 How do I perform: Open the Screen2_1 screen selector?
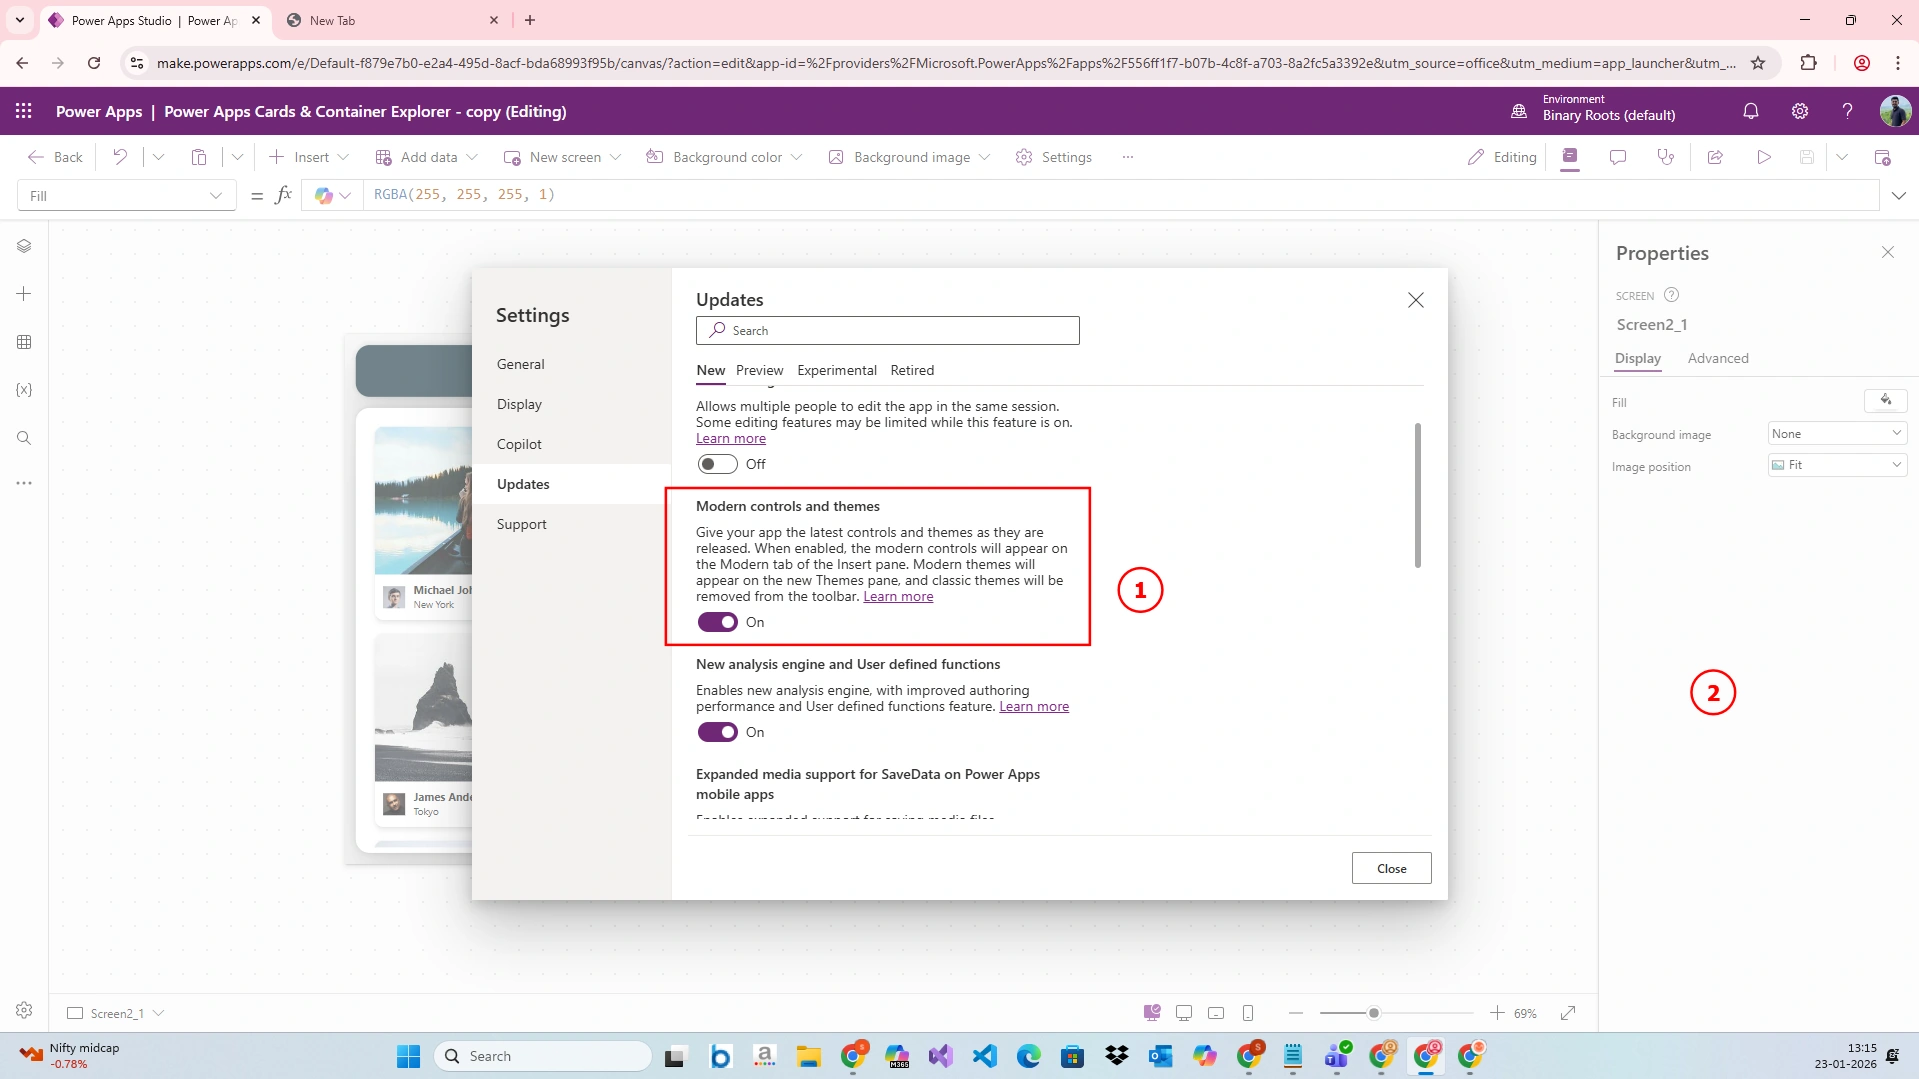pos(116,1013)
